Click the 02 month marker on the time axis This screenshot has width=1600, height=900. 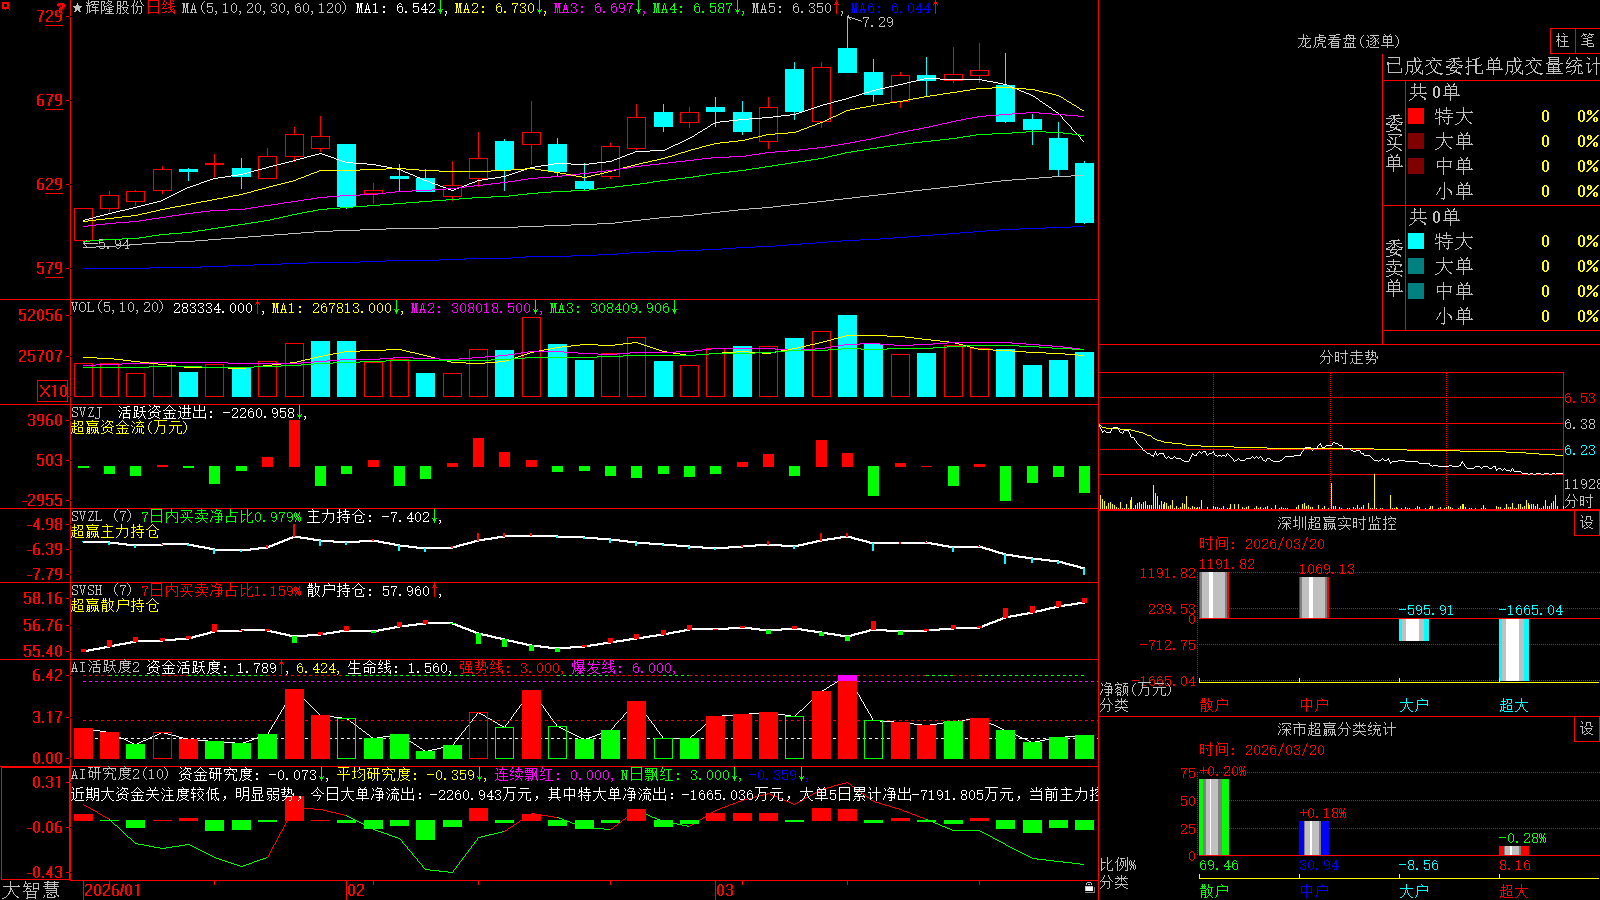click(x=356, y=890)
